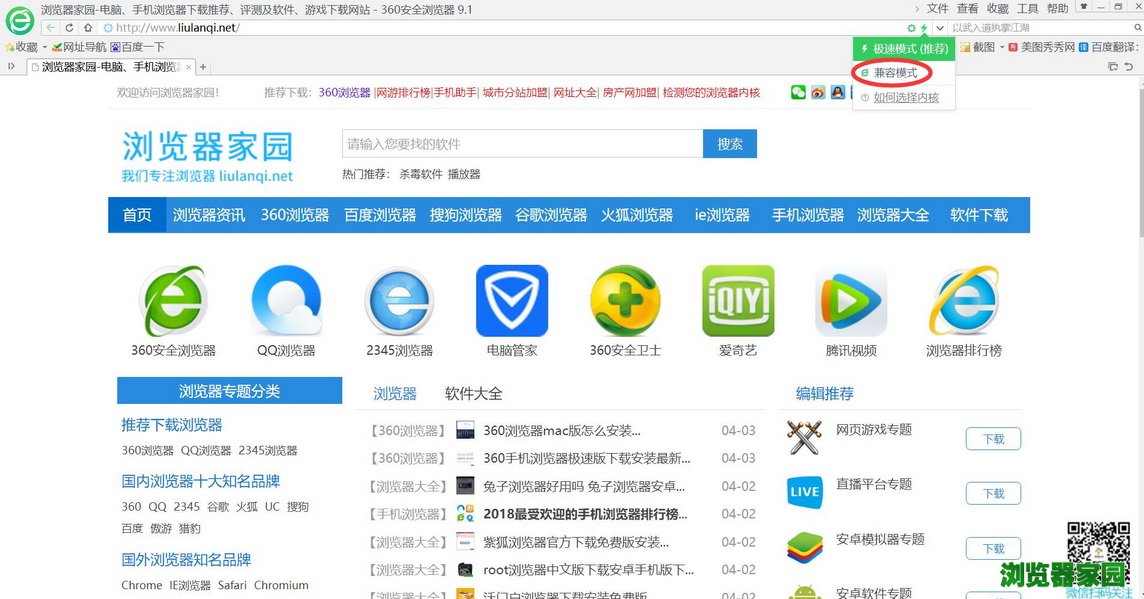Open a new tab with plus button
Viewport: 1144px width, 599px height.
pos(203,67)
